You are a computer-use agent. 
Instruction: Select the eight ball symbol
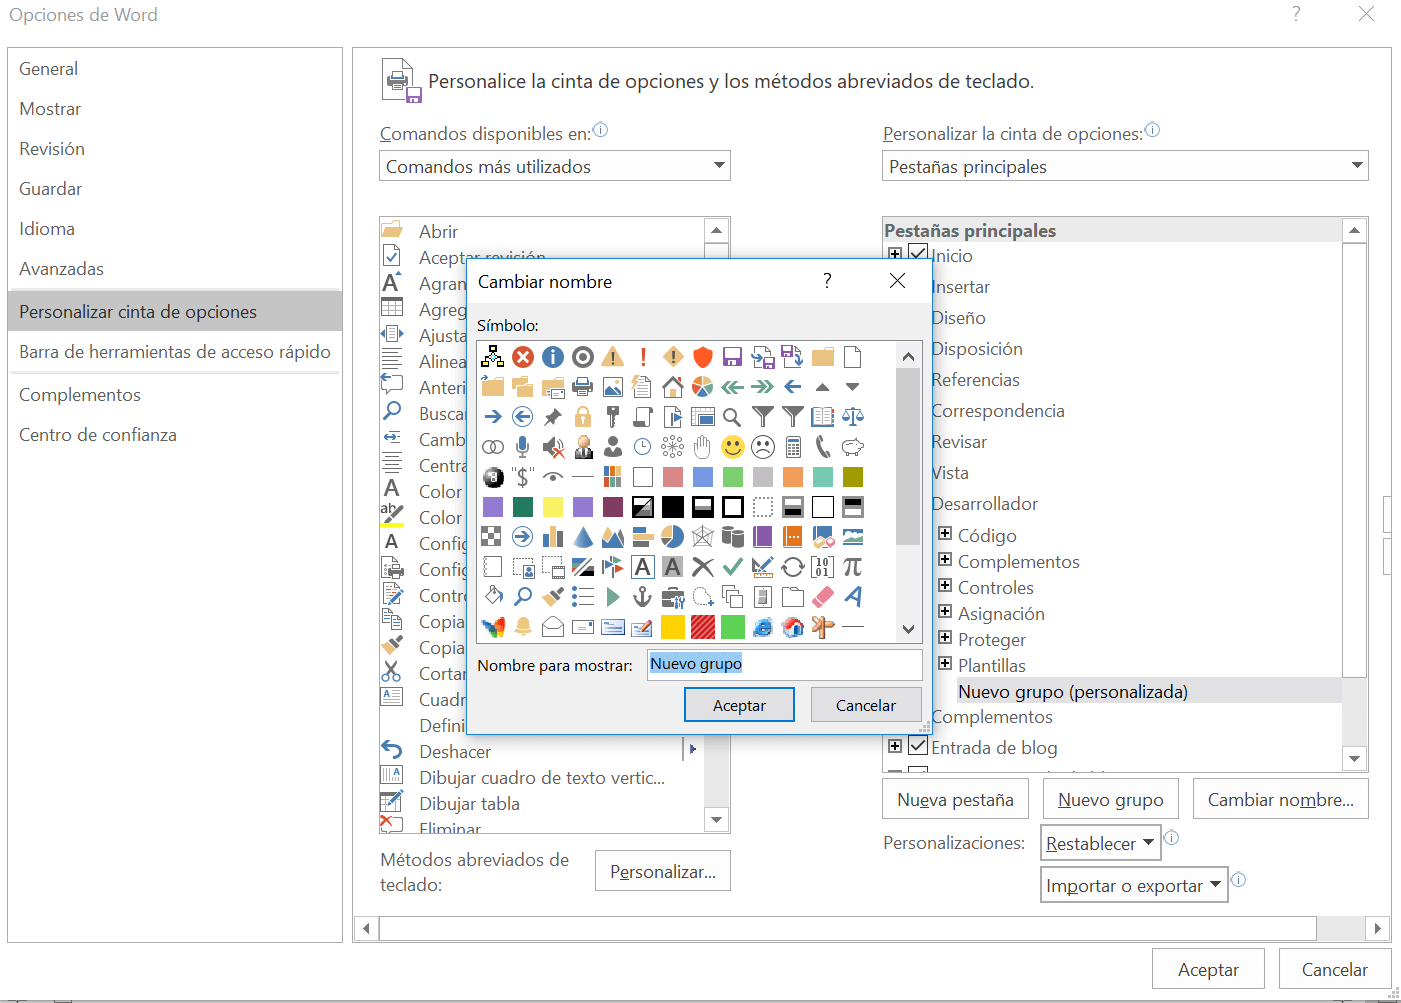[x=493, y=477]
